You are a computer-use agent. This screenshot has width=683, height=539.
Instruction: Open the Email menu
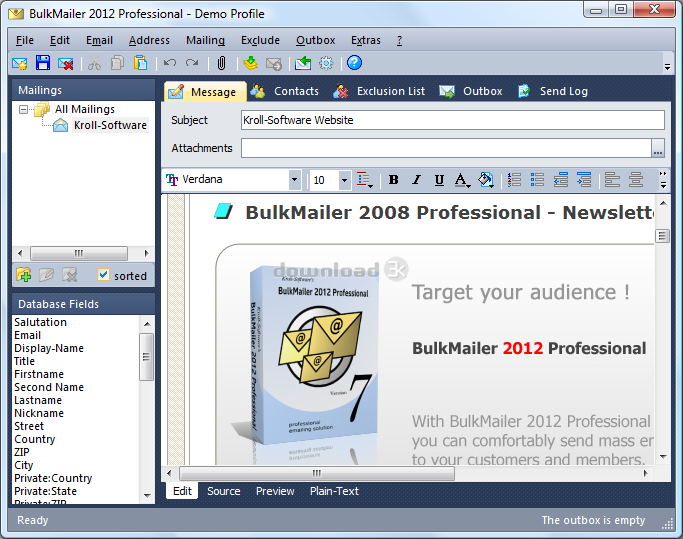99,40
